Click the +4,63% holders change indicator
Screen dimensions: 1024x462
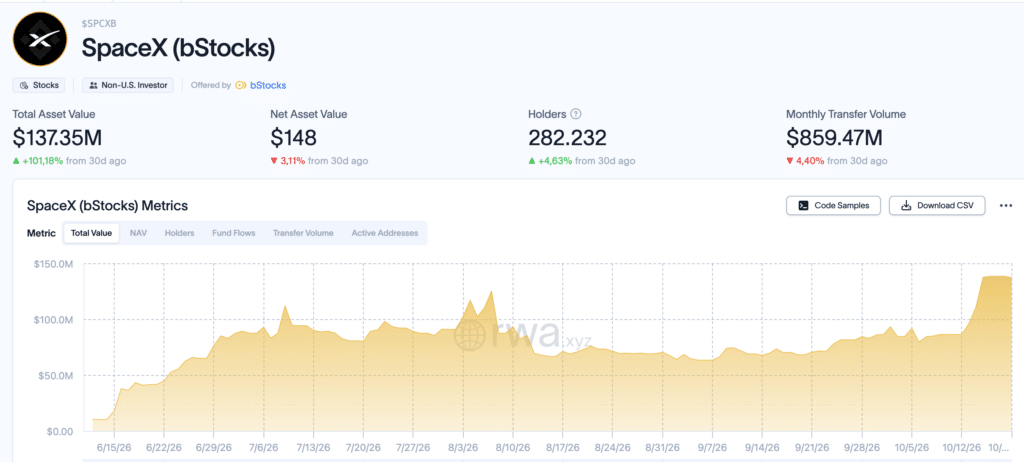[x=553, y=161]
